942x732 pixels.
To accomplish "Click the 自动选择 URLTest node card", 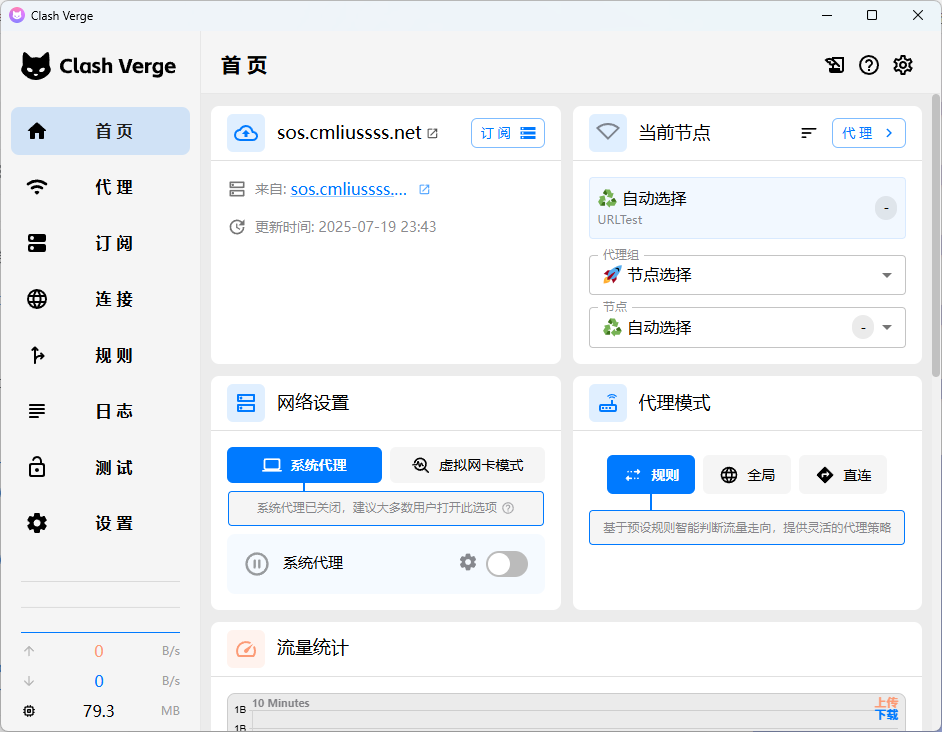I will point(747,208).
